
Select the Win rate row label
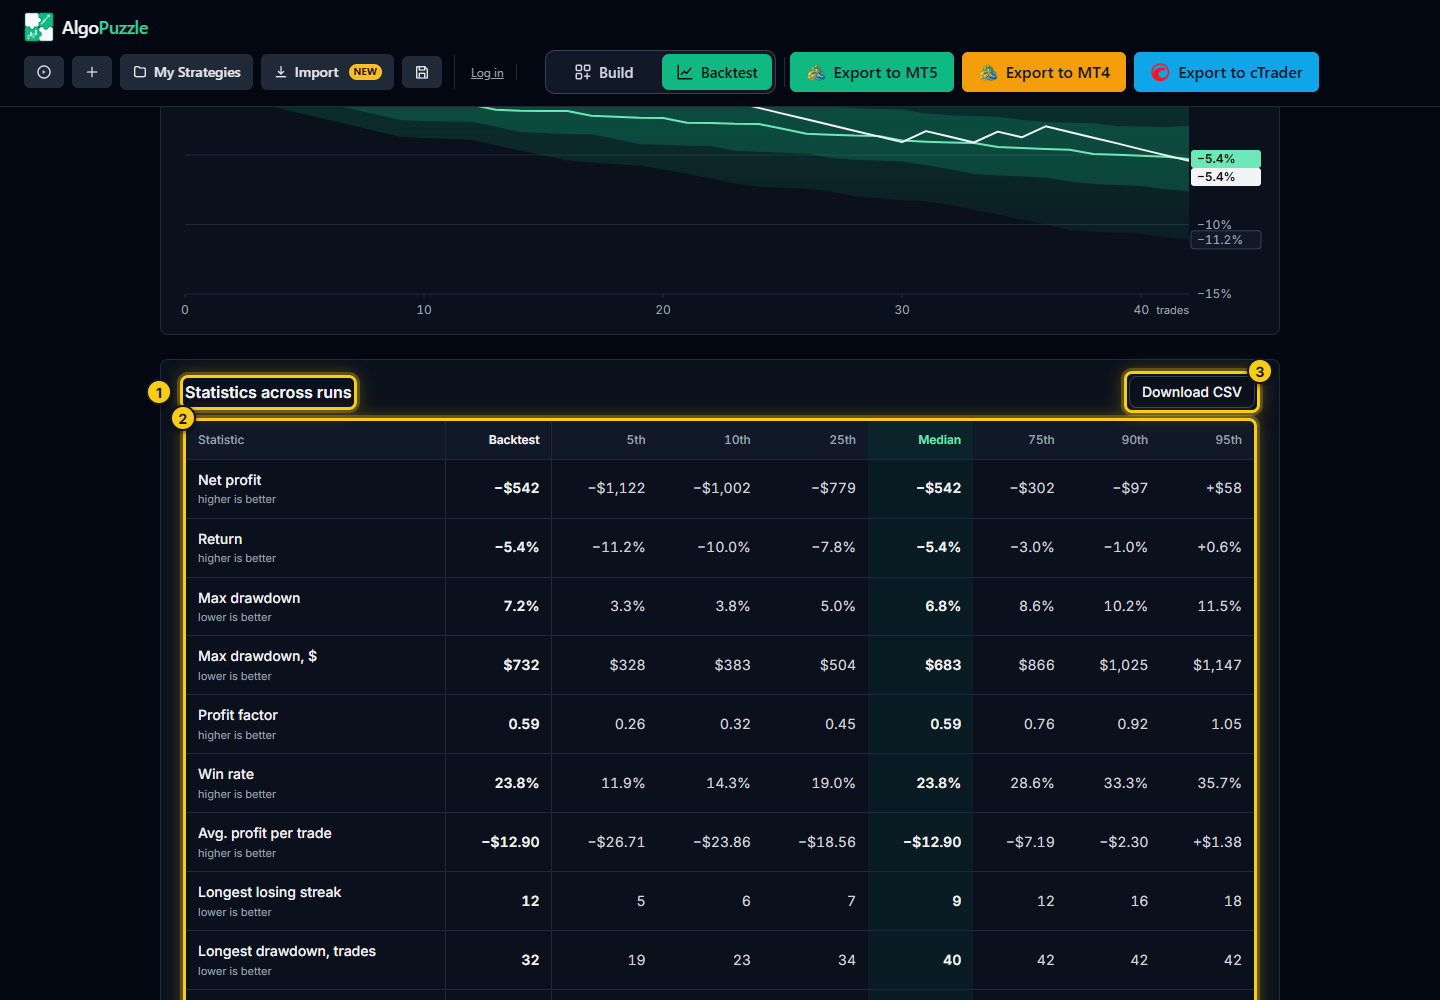(225, 774)
